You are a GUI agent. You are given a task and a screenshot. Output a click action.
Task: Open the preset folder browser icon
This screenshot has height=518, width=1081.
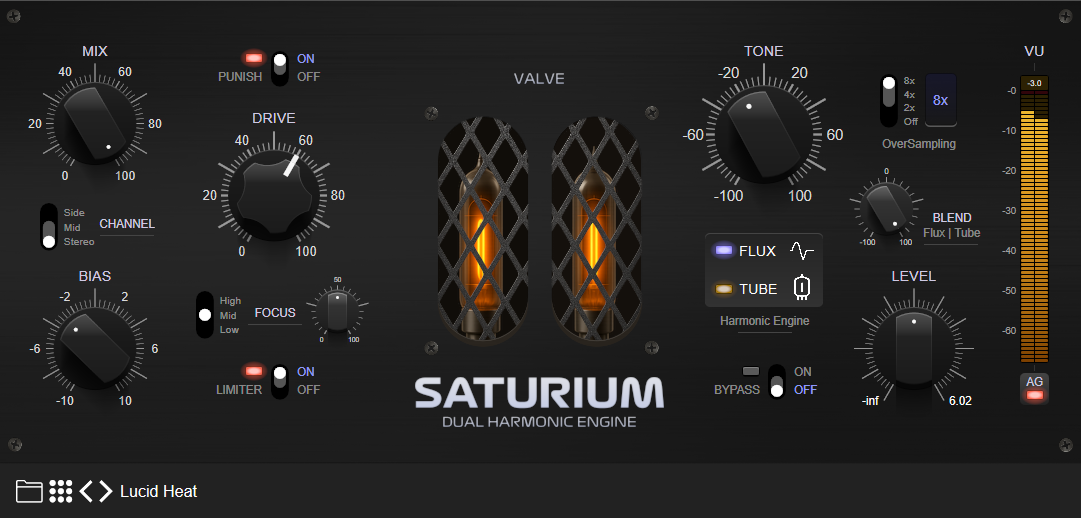point(29,491)
